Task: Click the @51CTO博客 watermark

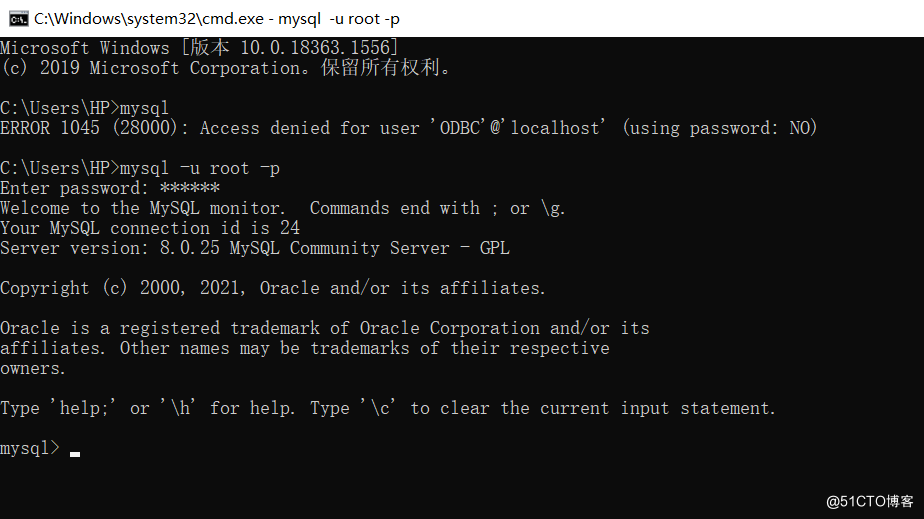Action: point(869,501)
